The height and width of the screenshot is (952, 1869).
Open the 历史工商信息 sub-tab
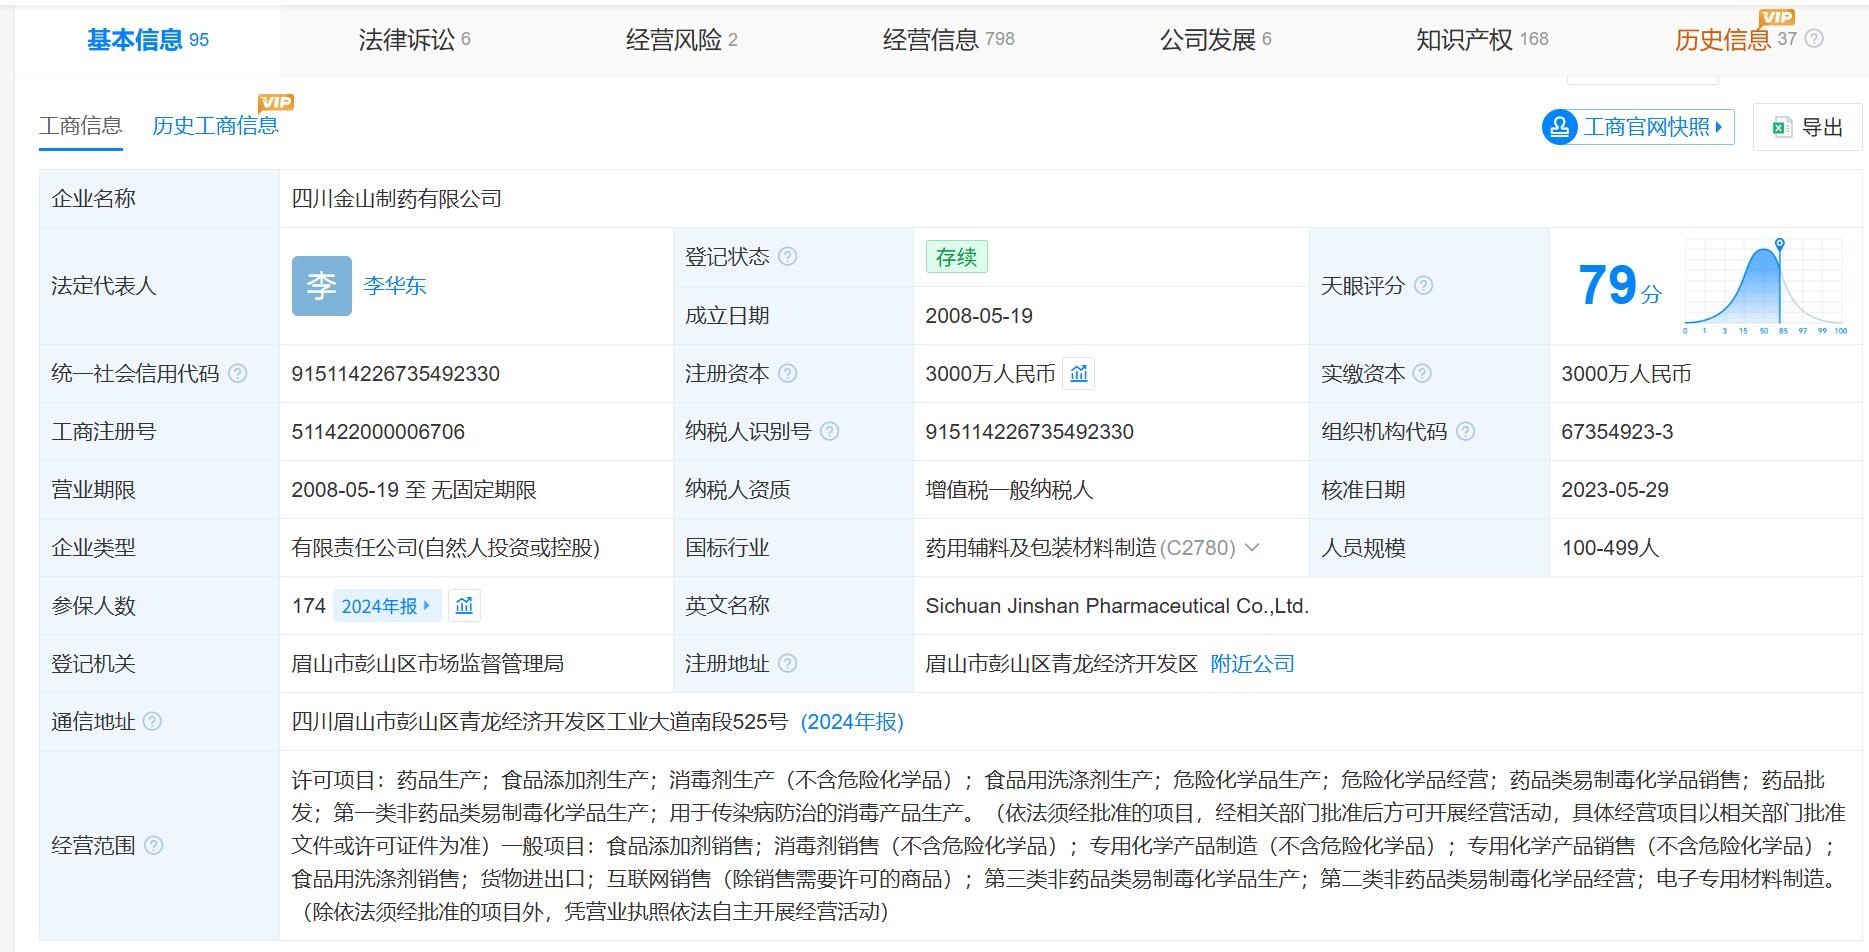215,126
